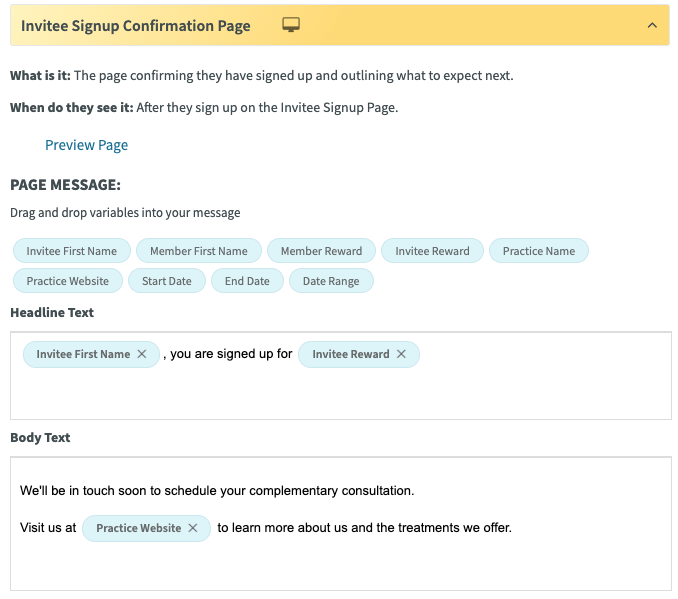
Task: Open the Preview Page link
Action: (x=86, y=145)
